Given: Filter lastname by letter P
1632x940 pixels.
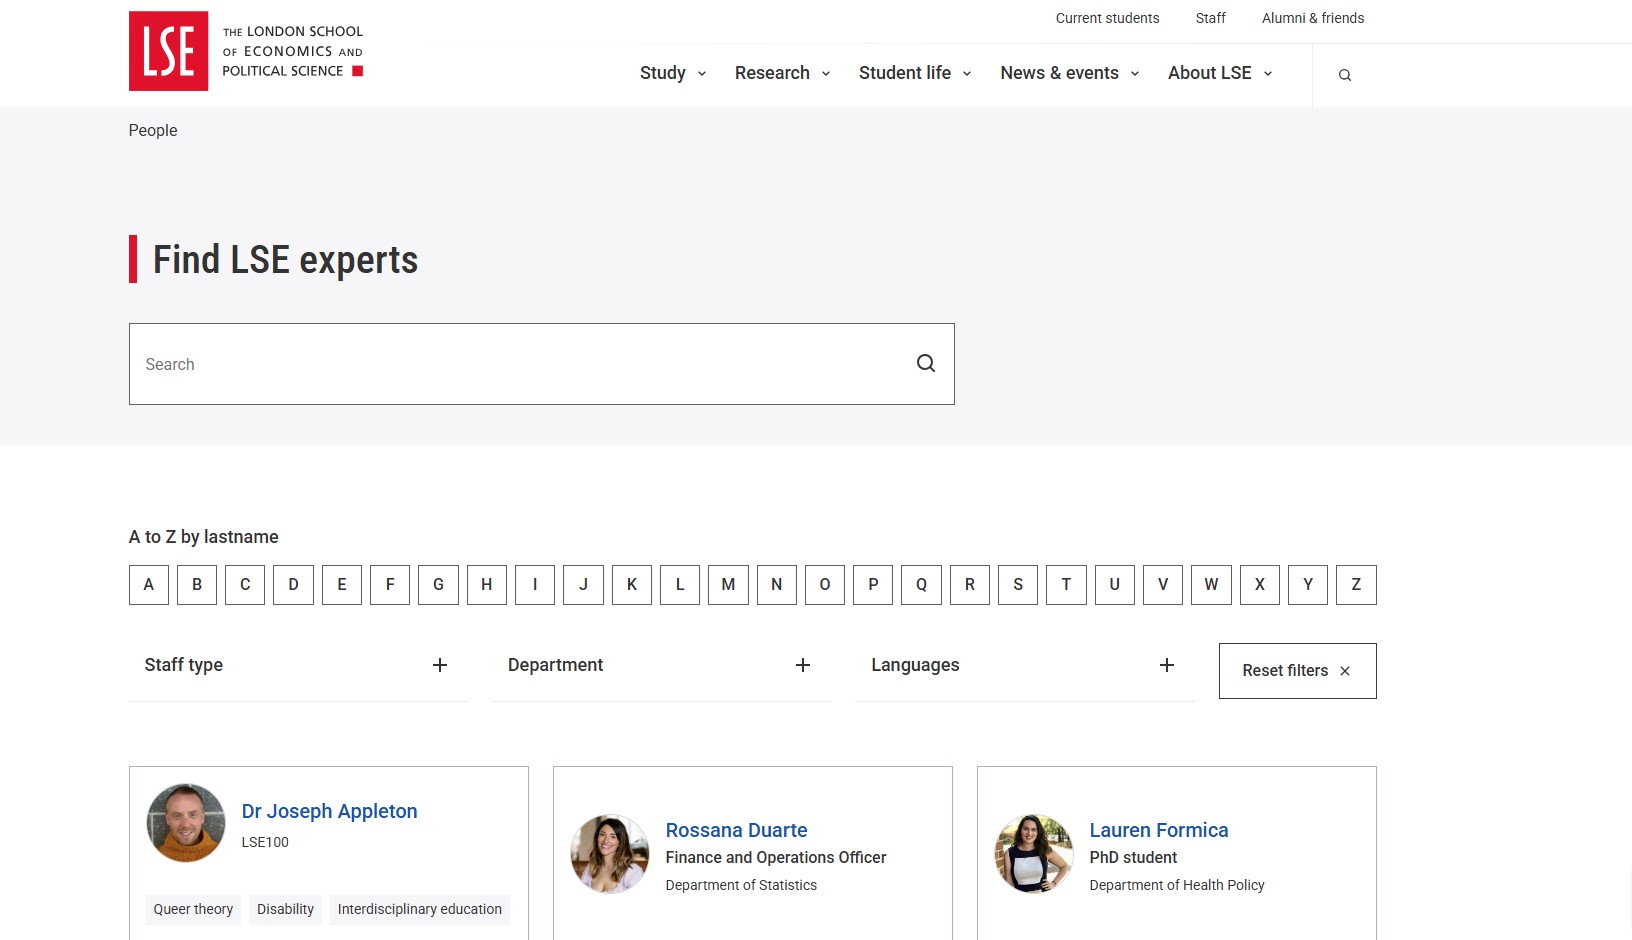Looking at the screenshot, I should 873,585.
